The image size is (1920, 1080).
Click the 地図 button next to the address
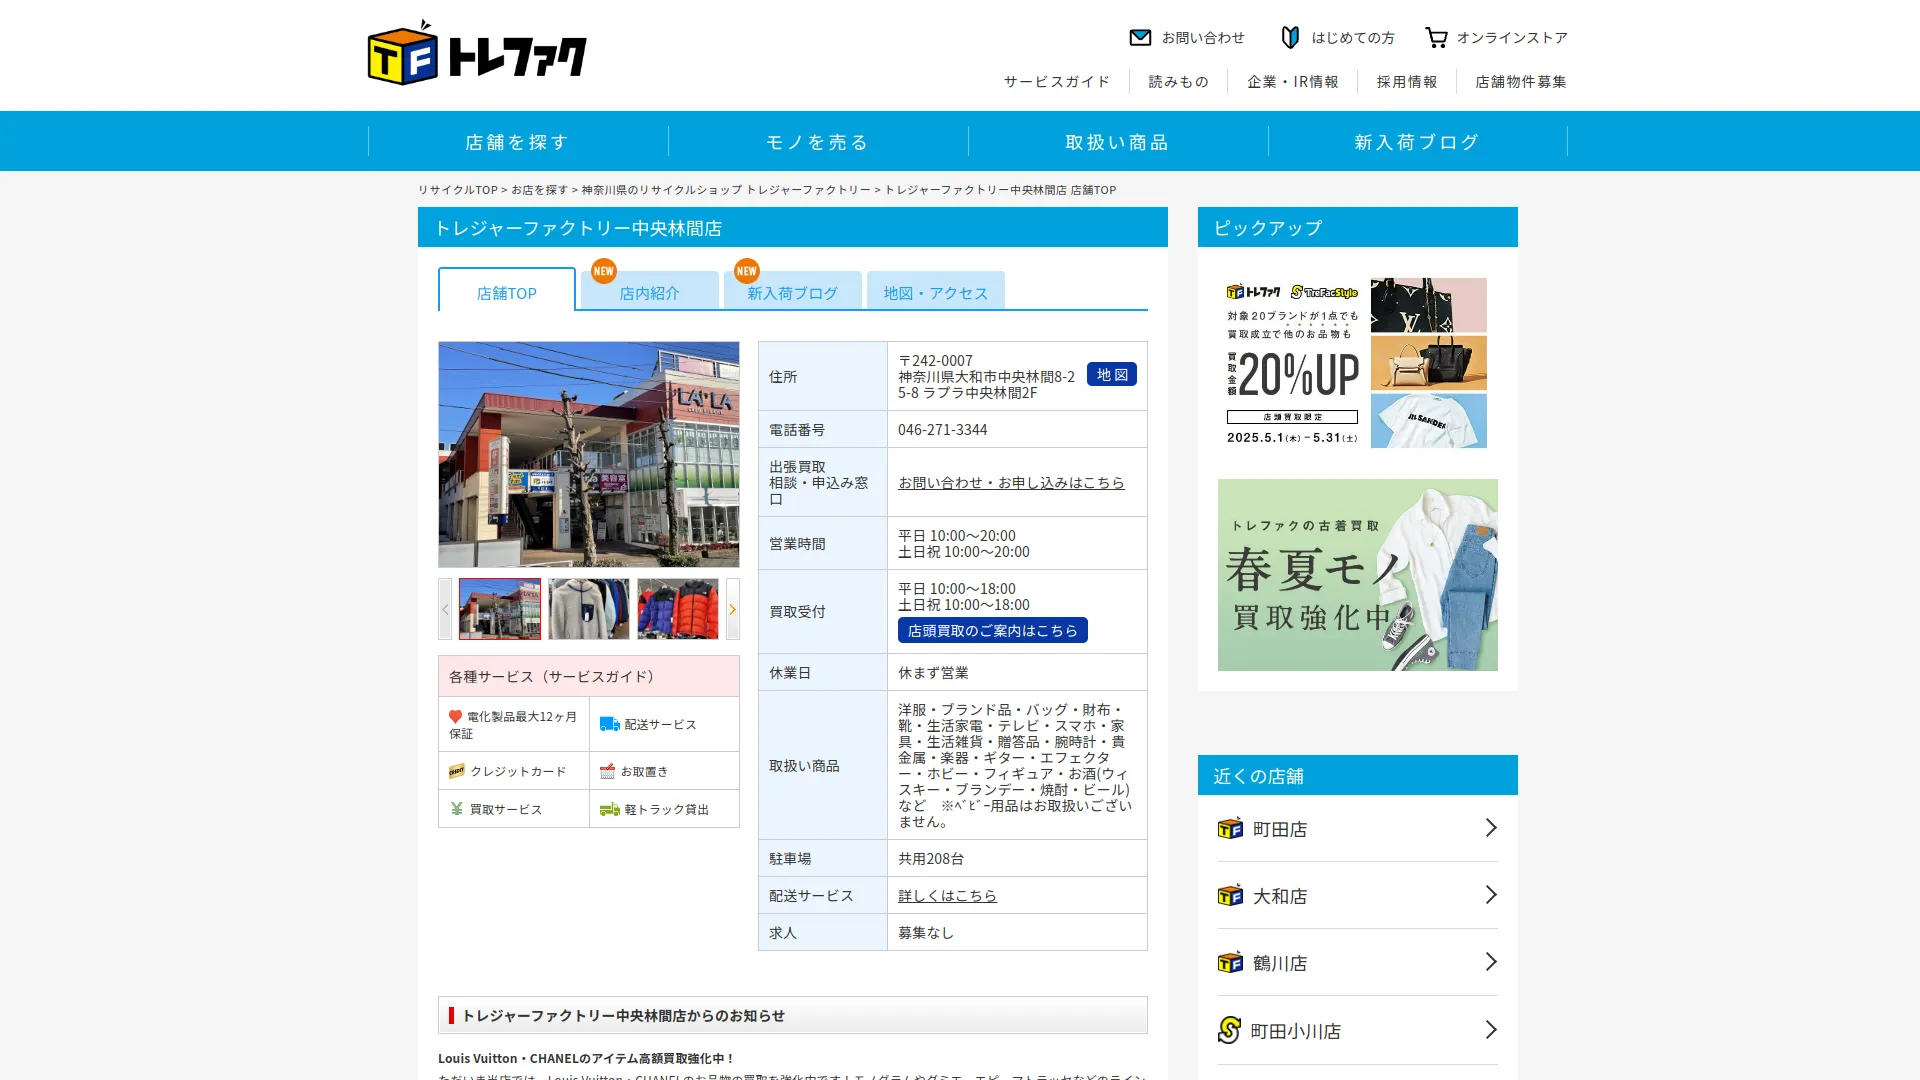click(1112, 374)
